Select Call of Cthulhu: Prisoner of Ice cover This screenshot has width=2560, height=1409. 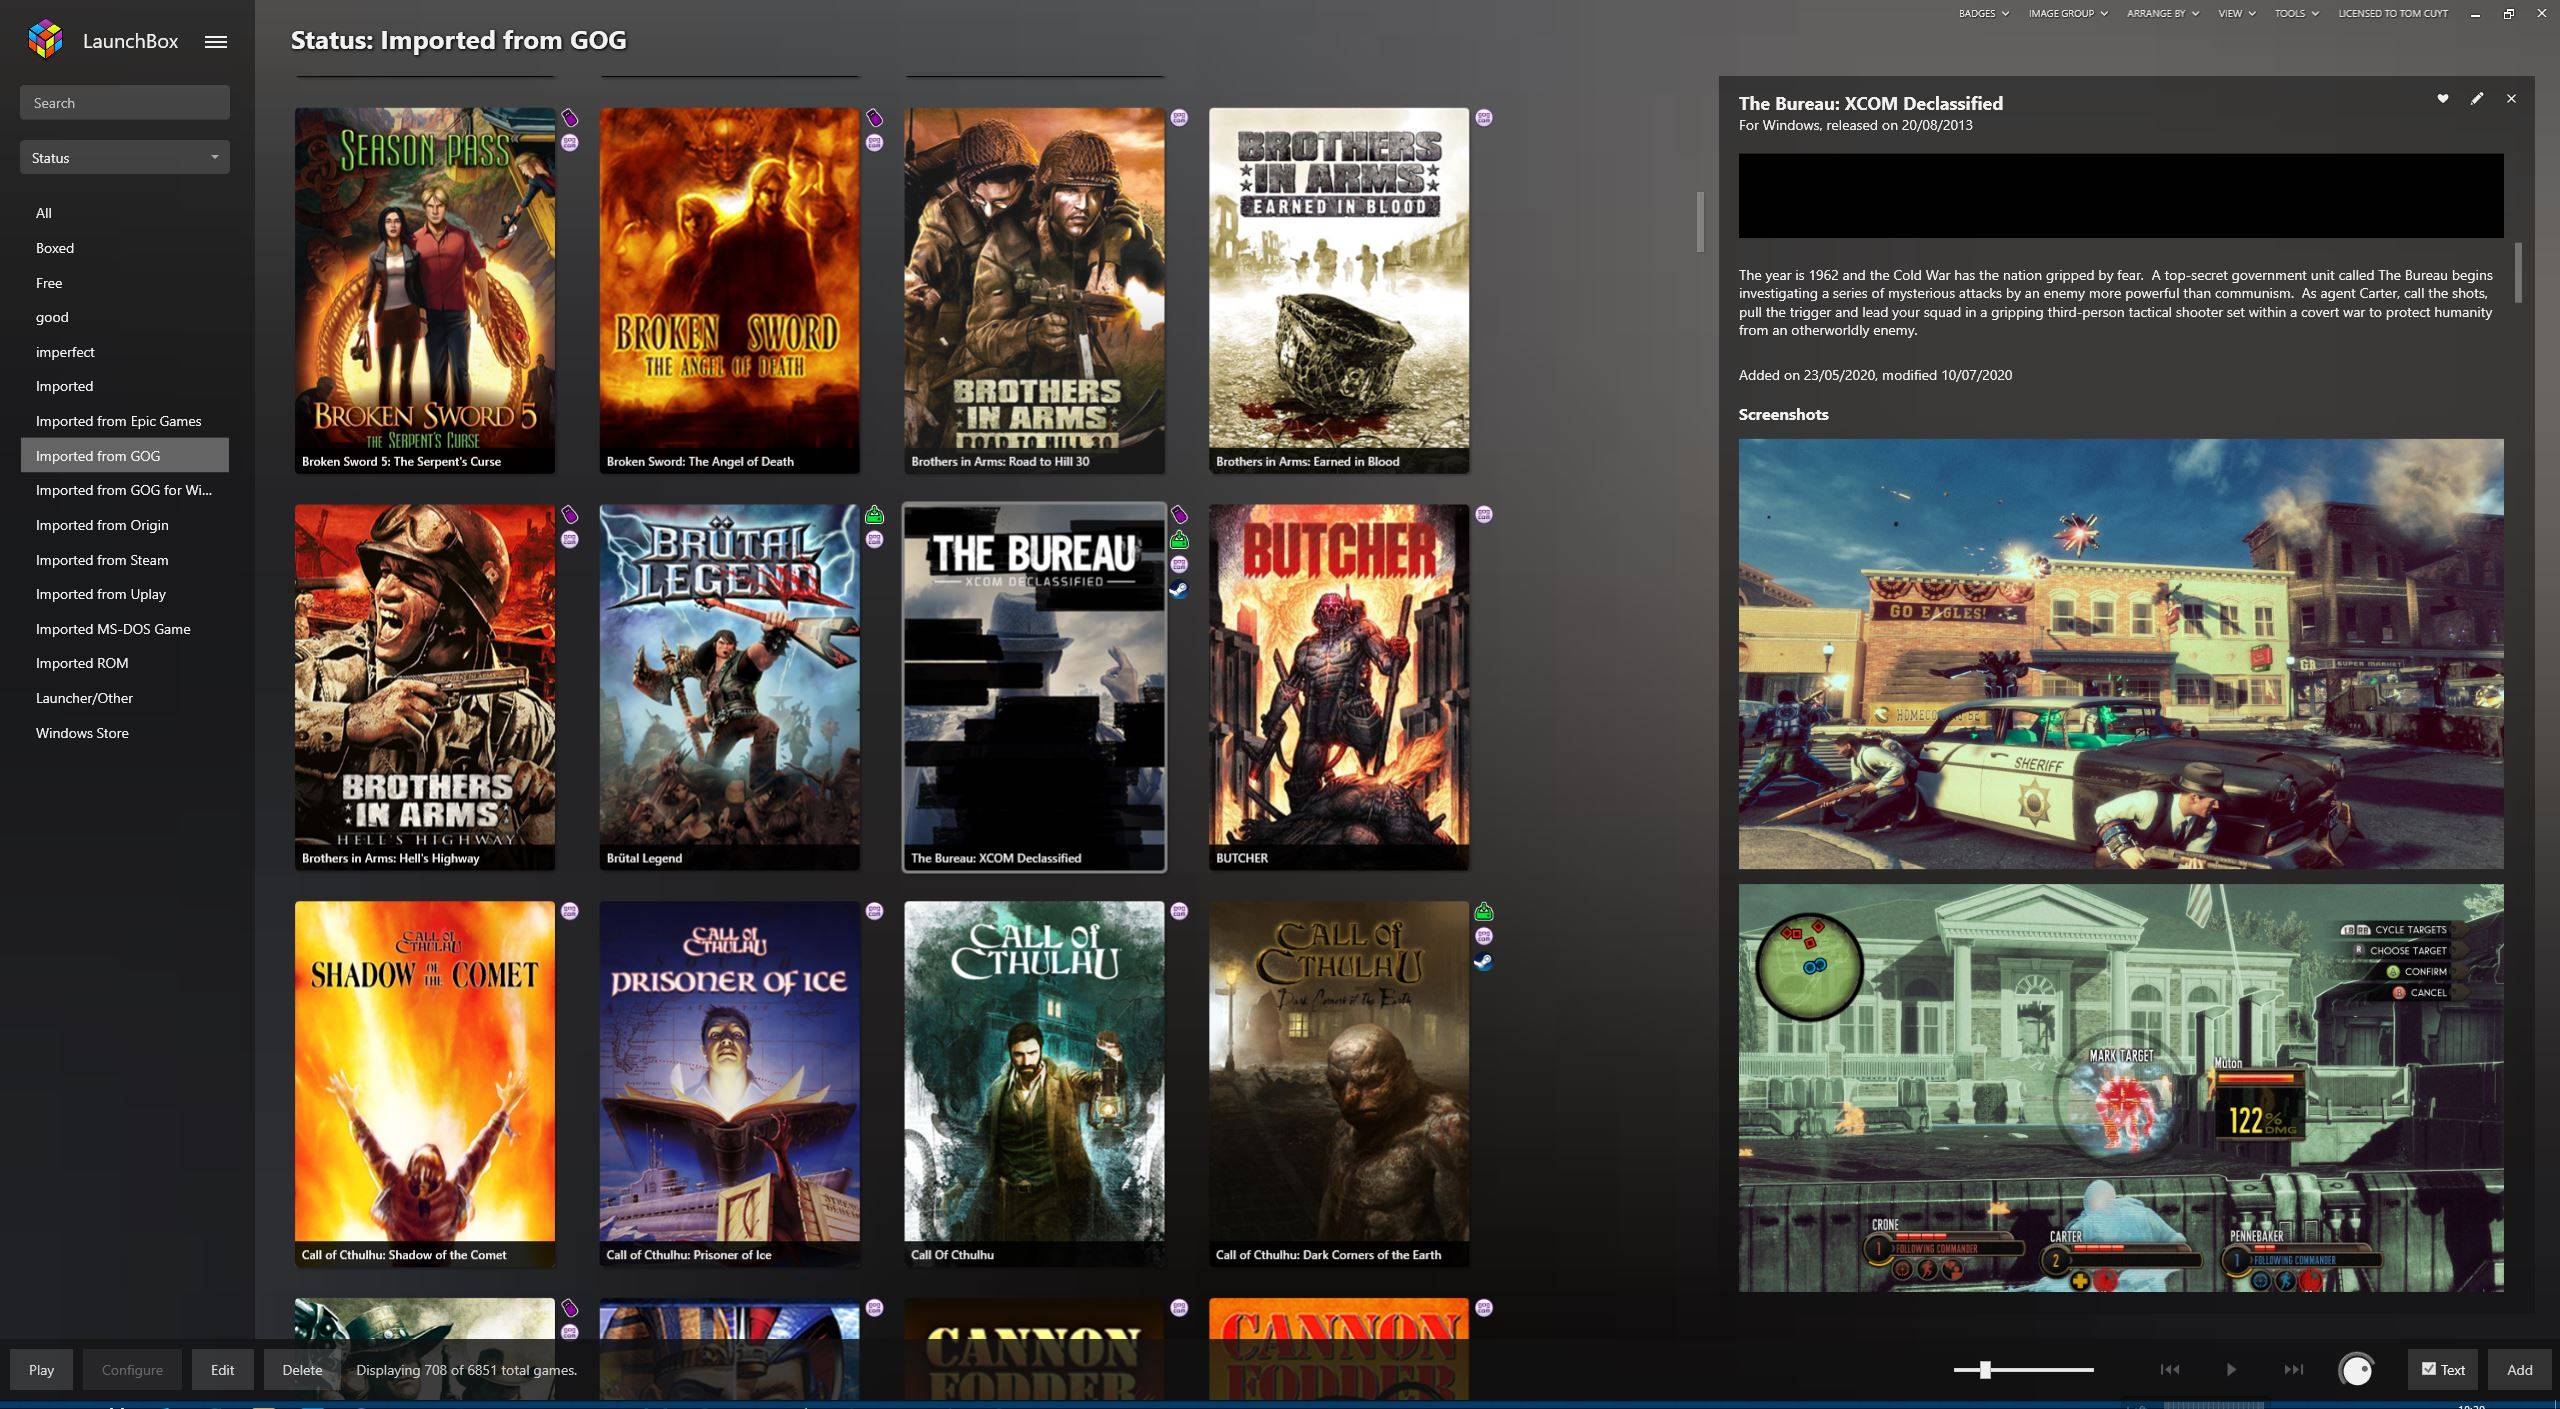pos(729,1084)
